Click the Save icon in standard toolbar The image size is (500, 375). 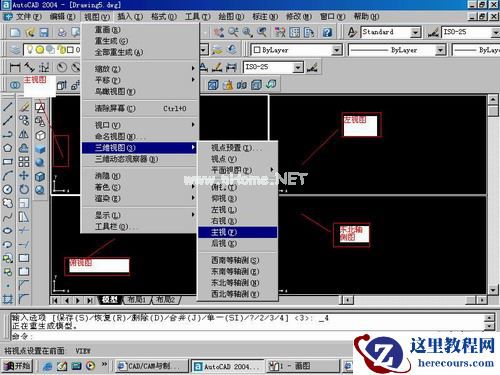[x=44, y=32]
